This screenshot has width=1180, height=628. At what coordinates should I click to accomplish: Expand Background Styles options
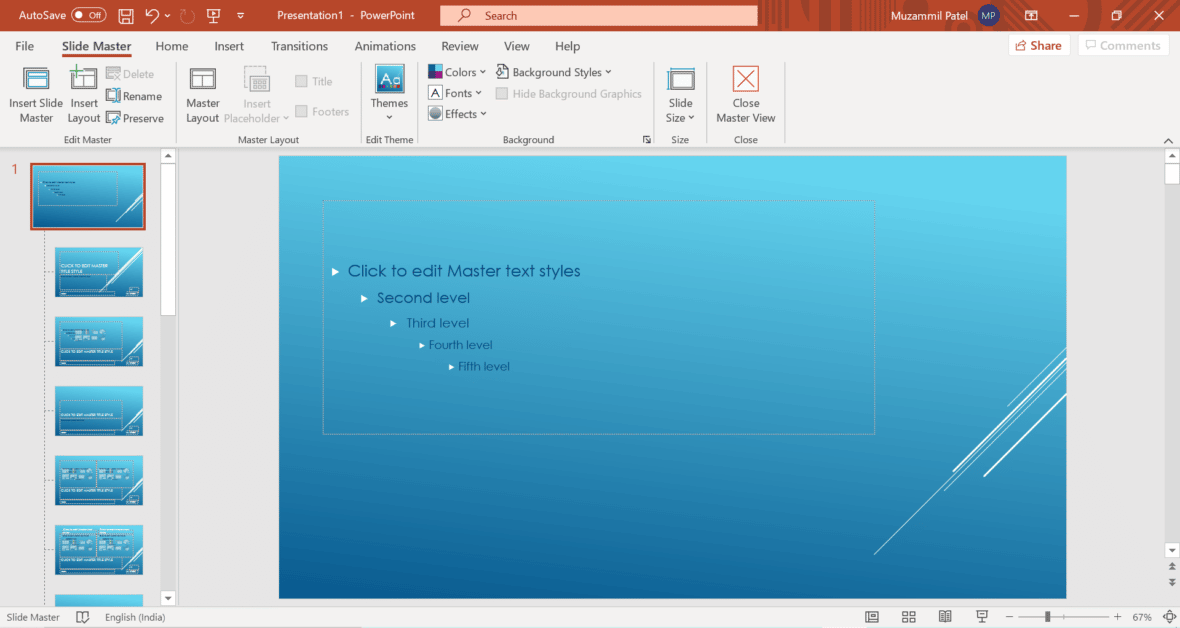click(554, 71)
